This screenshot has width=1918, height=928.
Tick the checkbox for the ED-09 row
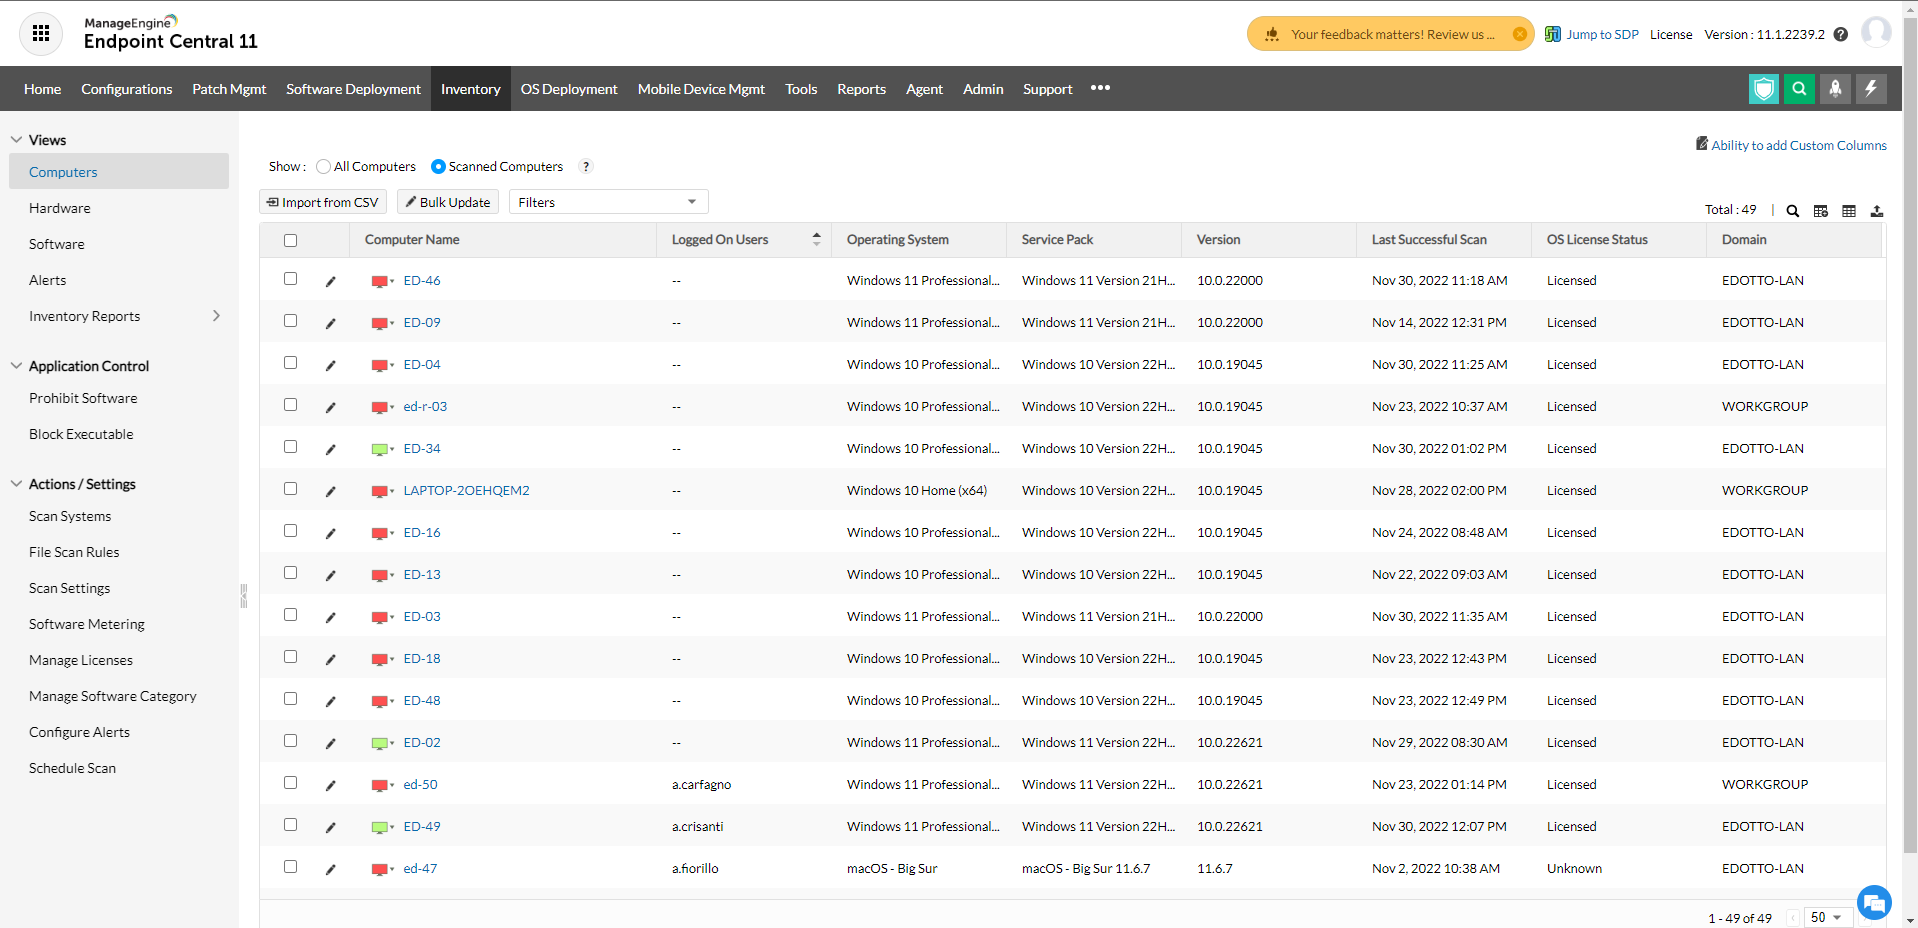pos(291,321)
